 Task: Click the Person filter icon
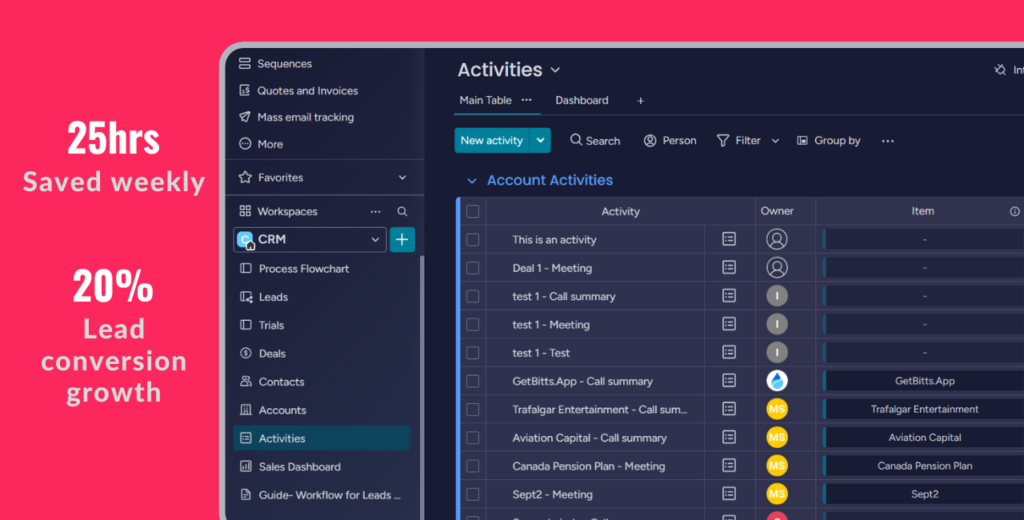pyautogui.click(x=650, y=141)
